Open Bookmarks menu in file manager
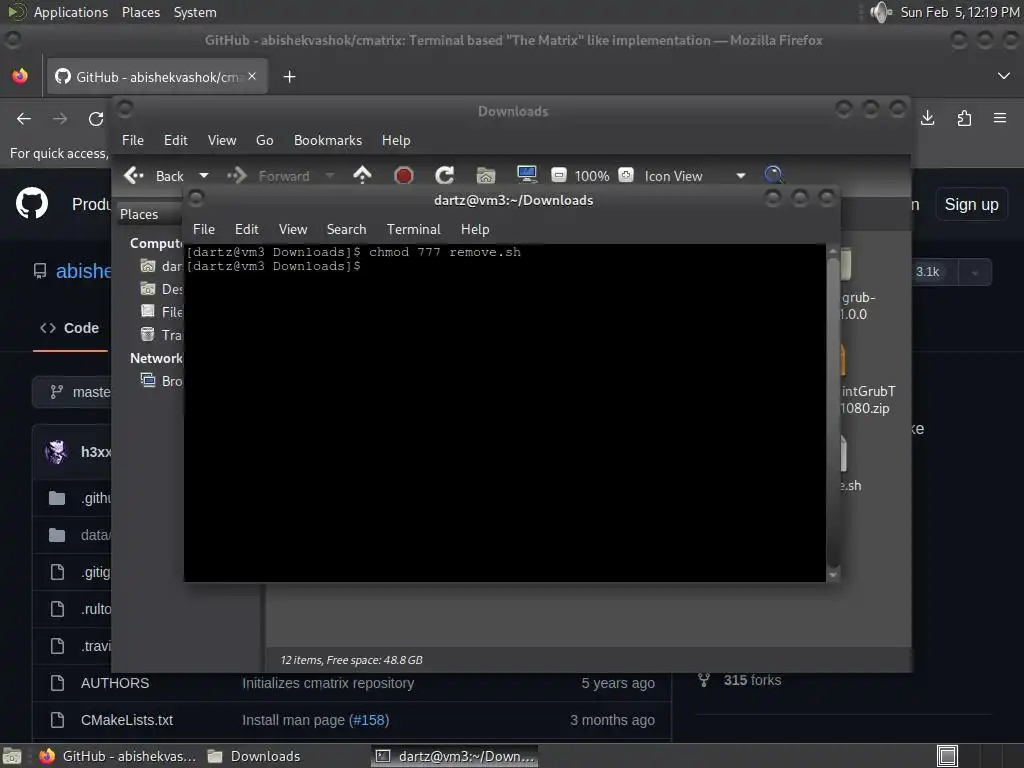 [328, 140]
